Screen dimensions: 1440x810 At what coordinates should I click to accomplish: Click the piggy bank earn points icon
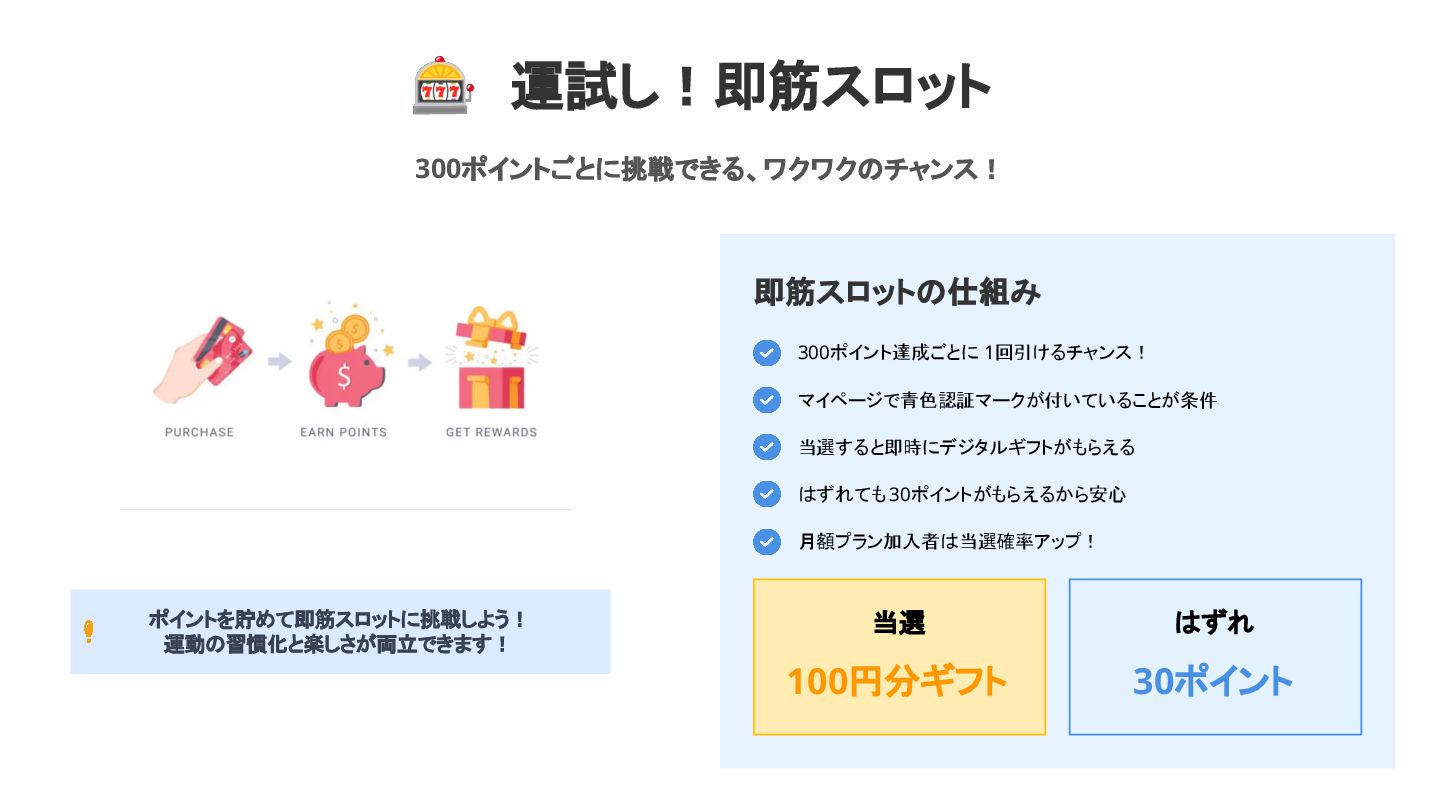[x=345, y=358]
